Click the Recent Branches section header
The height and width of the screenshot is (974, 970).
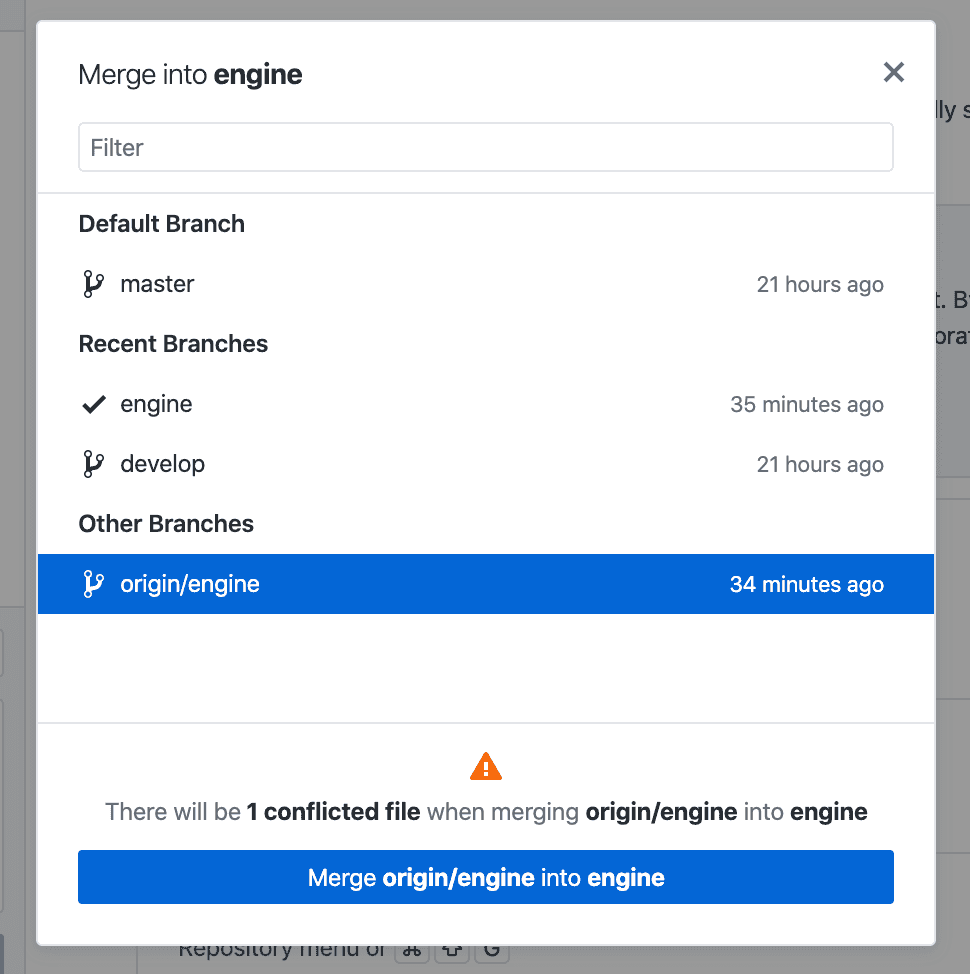(x=173, y=344)
